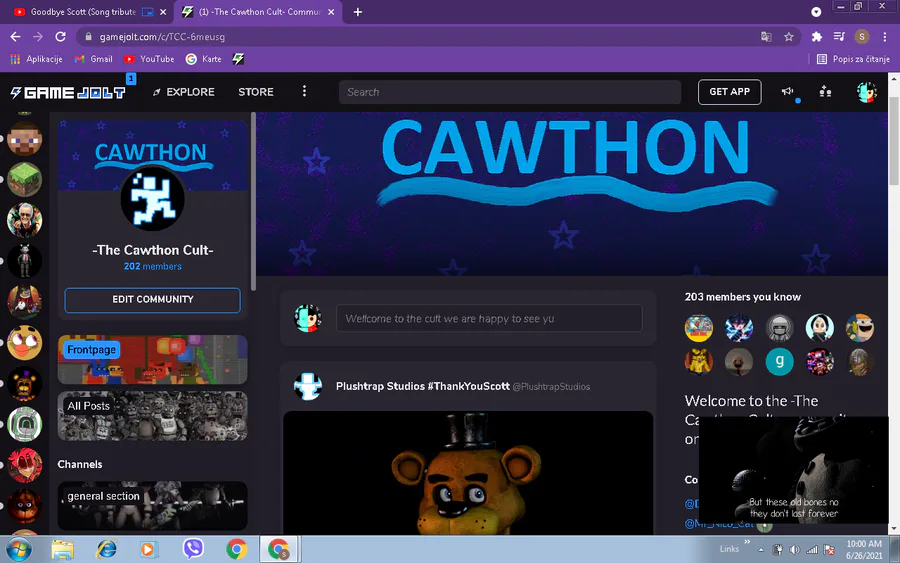Open the friends list icon

click(825, 92)
